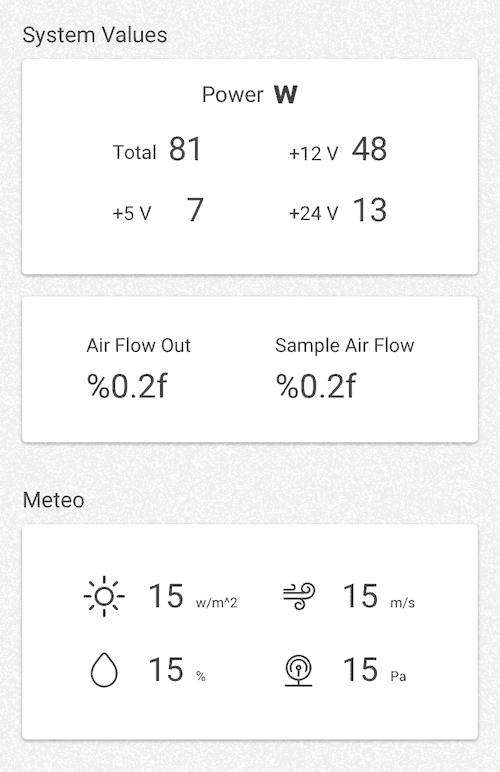The height and width of the screenshot is (772, 500).
Task: Select the +5 V power value 7
Action: [195, 210]
